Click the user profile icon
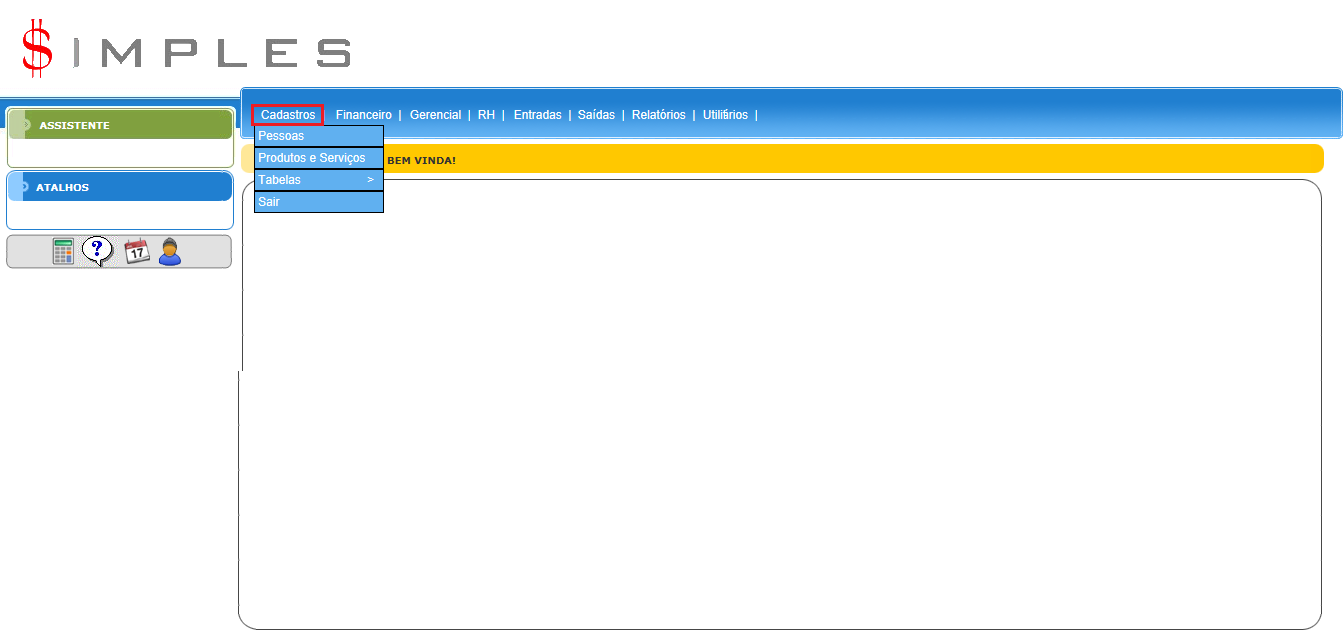This screenshot has width=1343, height=632. [x=170, y=251]
